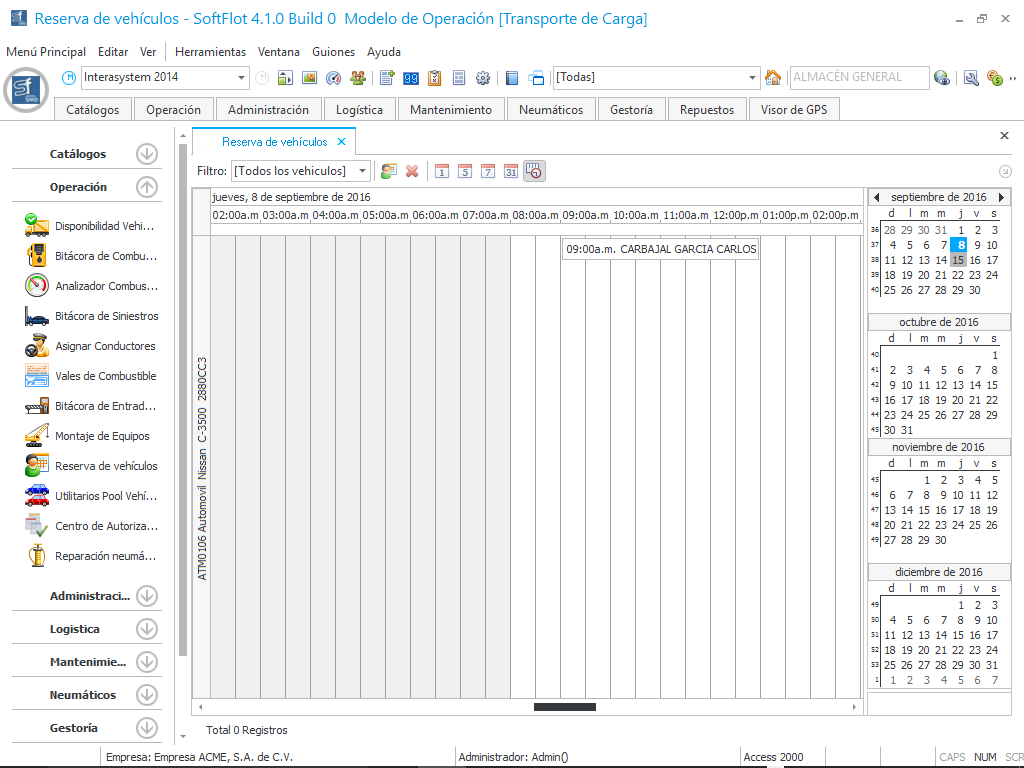Open the Bitácora de Siniestros icon
Viewport: 1024px width, 768px height.
click(37, 316)
